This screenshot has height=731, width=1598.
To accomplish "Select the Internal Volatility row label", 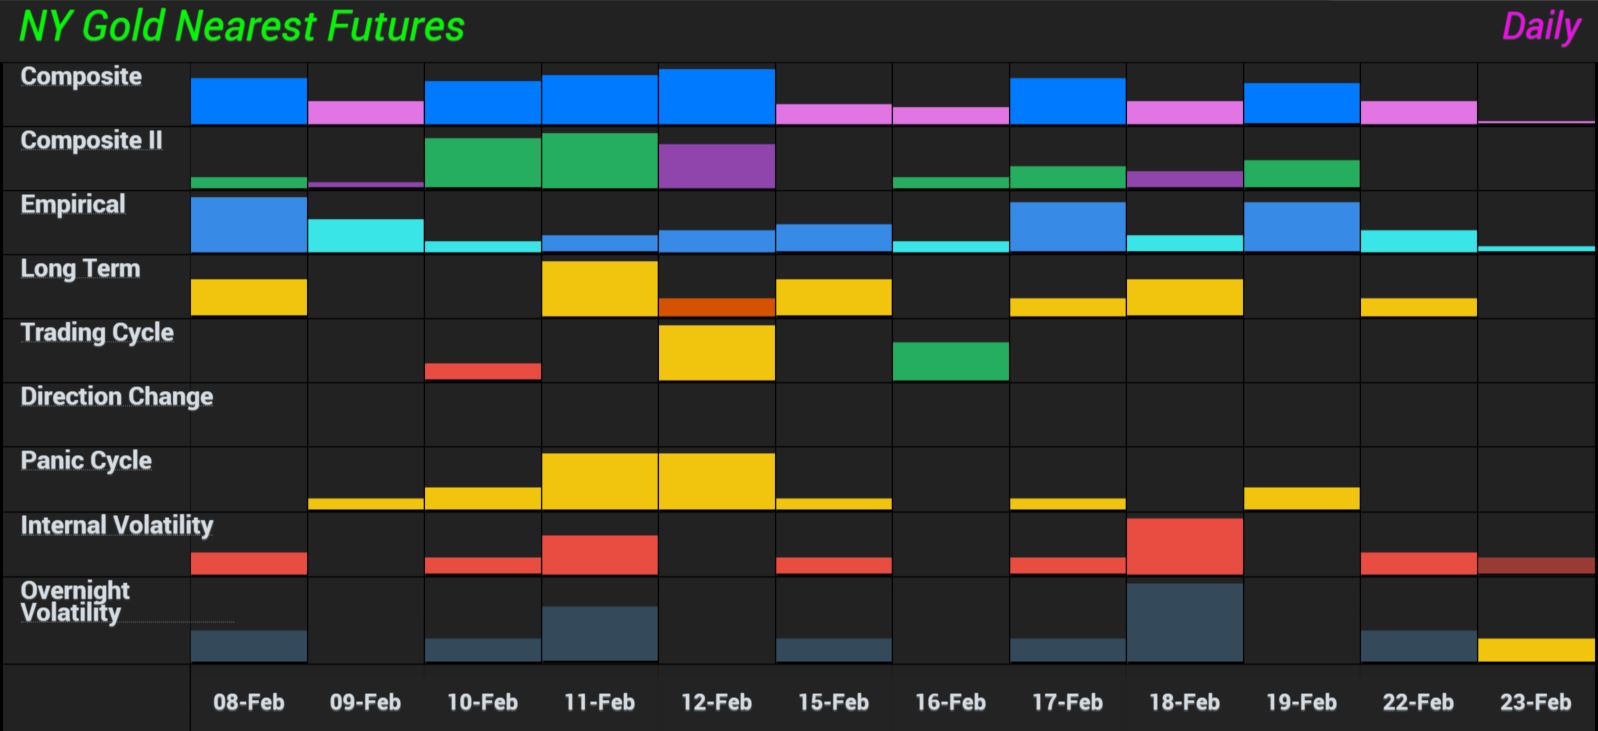I will click(117, 525).
